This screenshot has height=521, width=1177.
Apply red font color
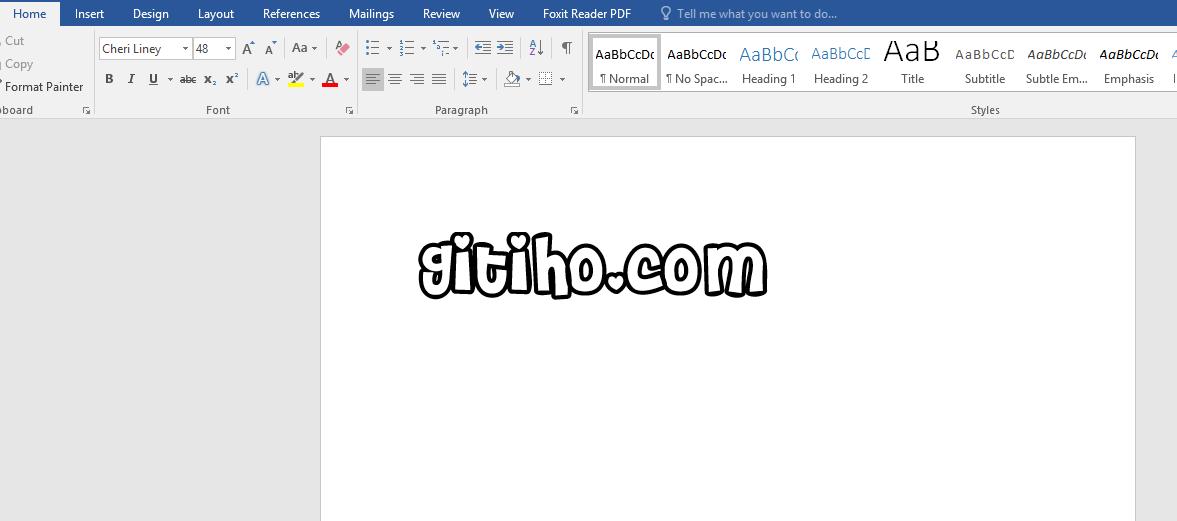(330, 79)
